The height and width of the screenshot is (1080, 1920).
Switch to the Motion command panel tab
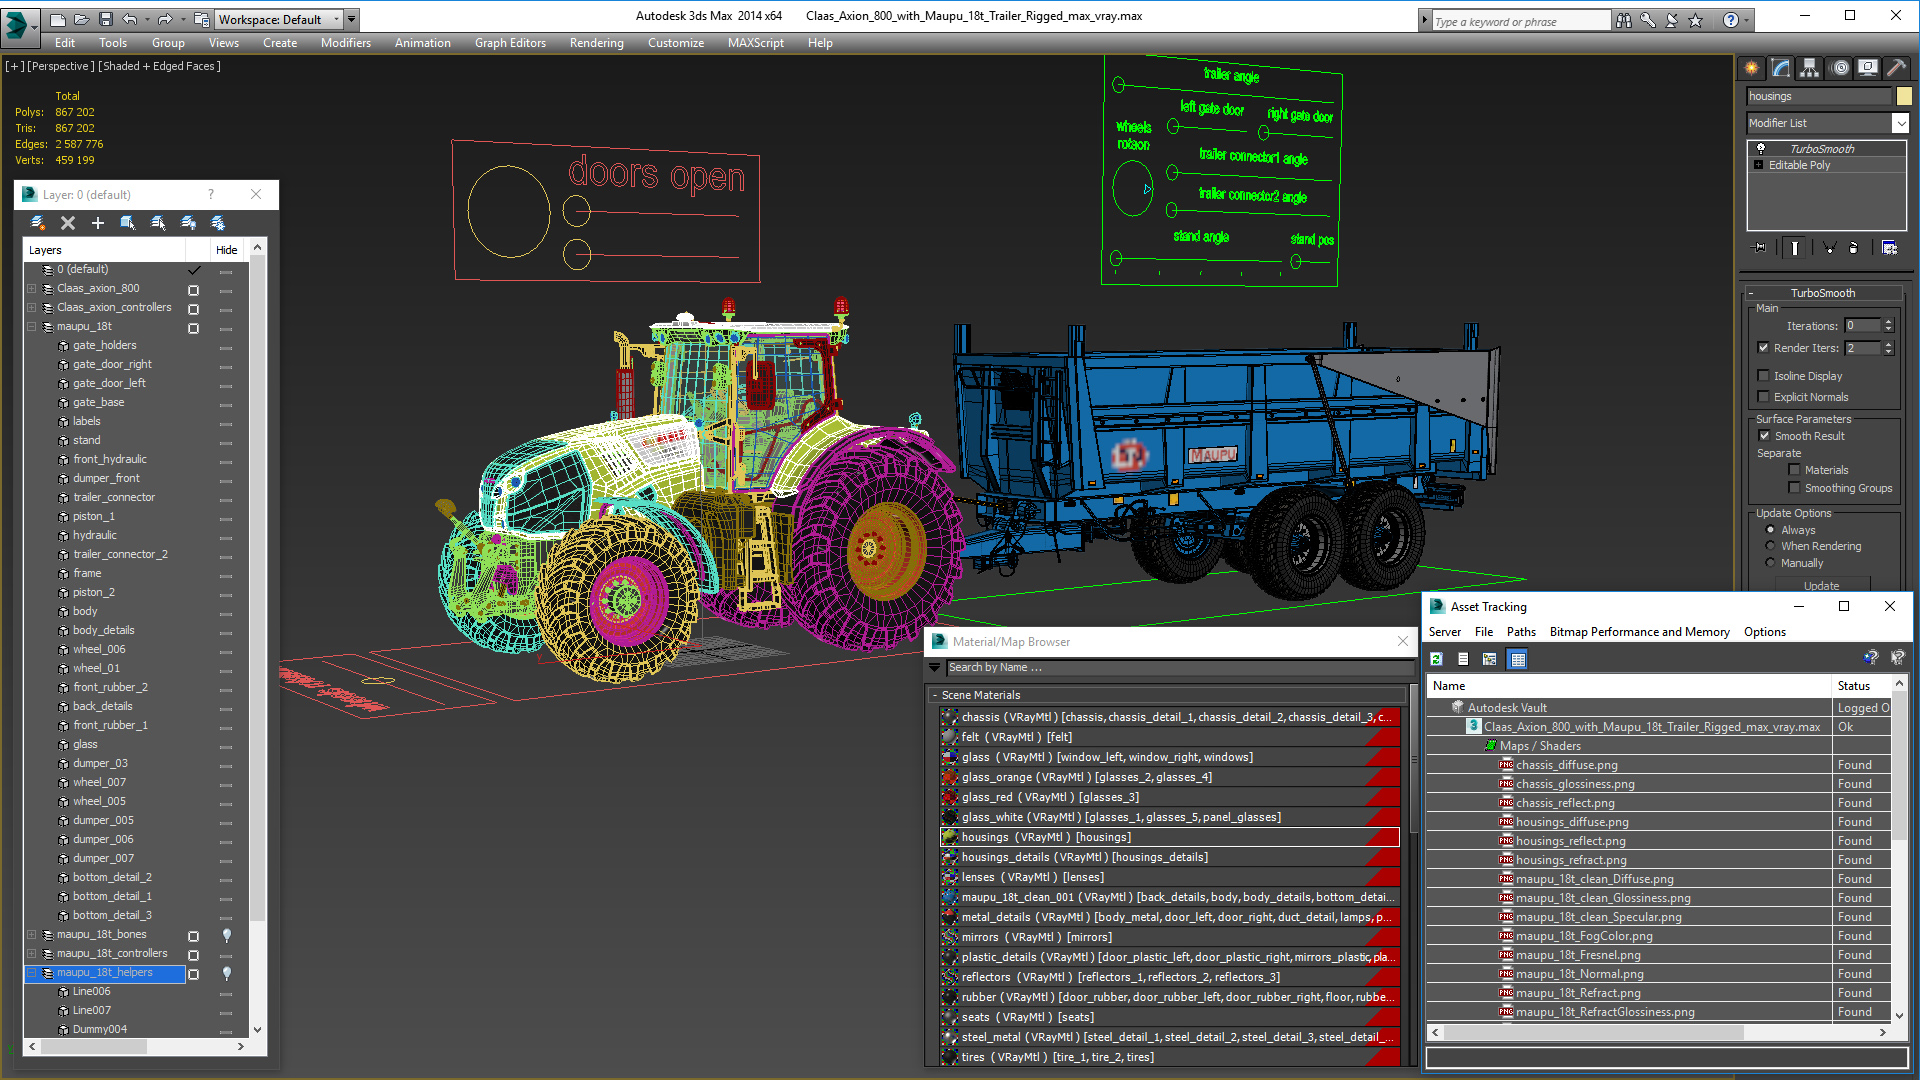click(1840, 68)
